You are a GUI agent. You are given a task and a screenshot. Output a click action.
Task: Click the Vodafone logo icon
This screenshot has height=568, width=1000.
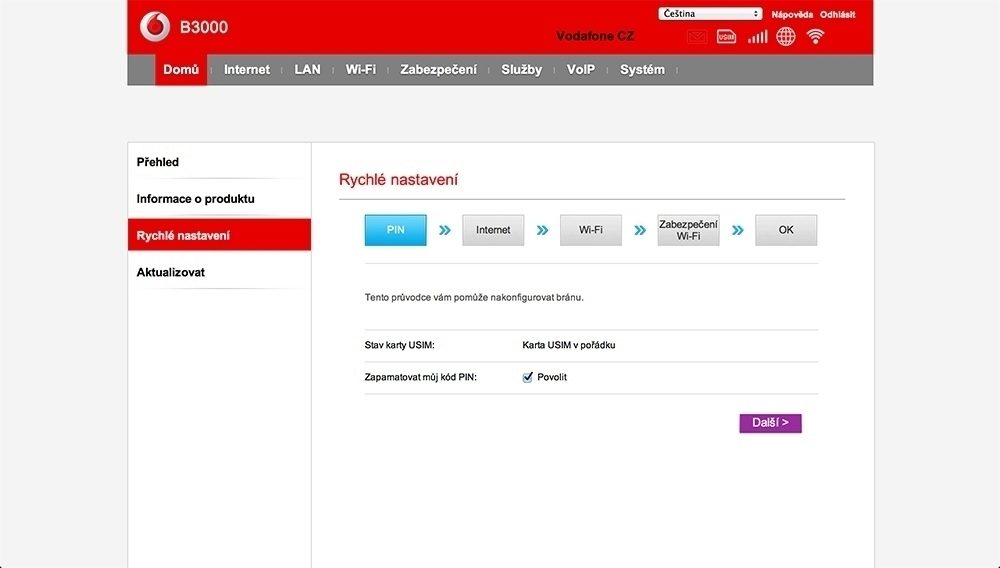tap(155, 27)
